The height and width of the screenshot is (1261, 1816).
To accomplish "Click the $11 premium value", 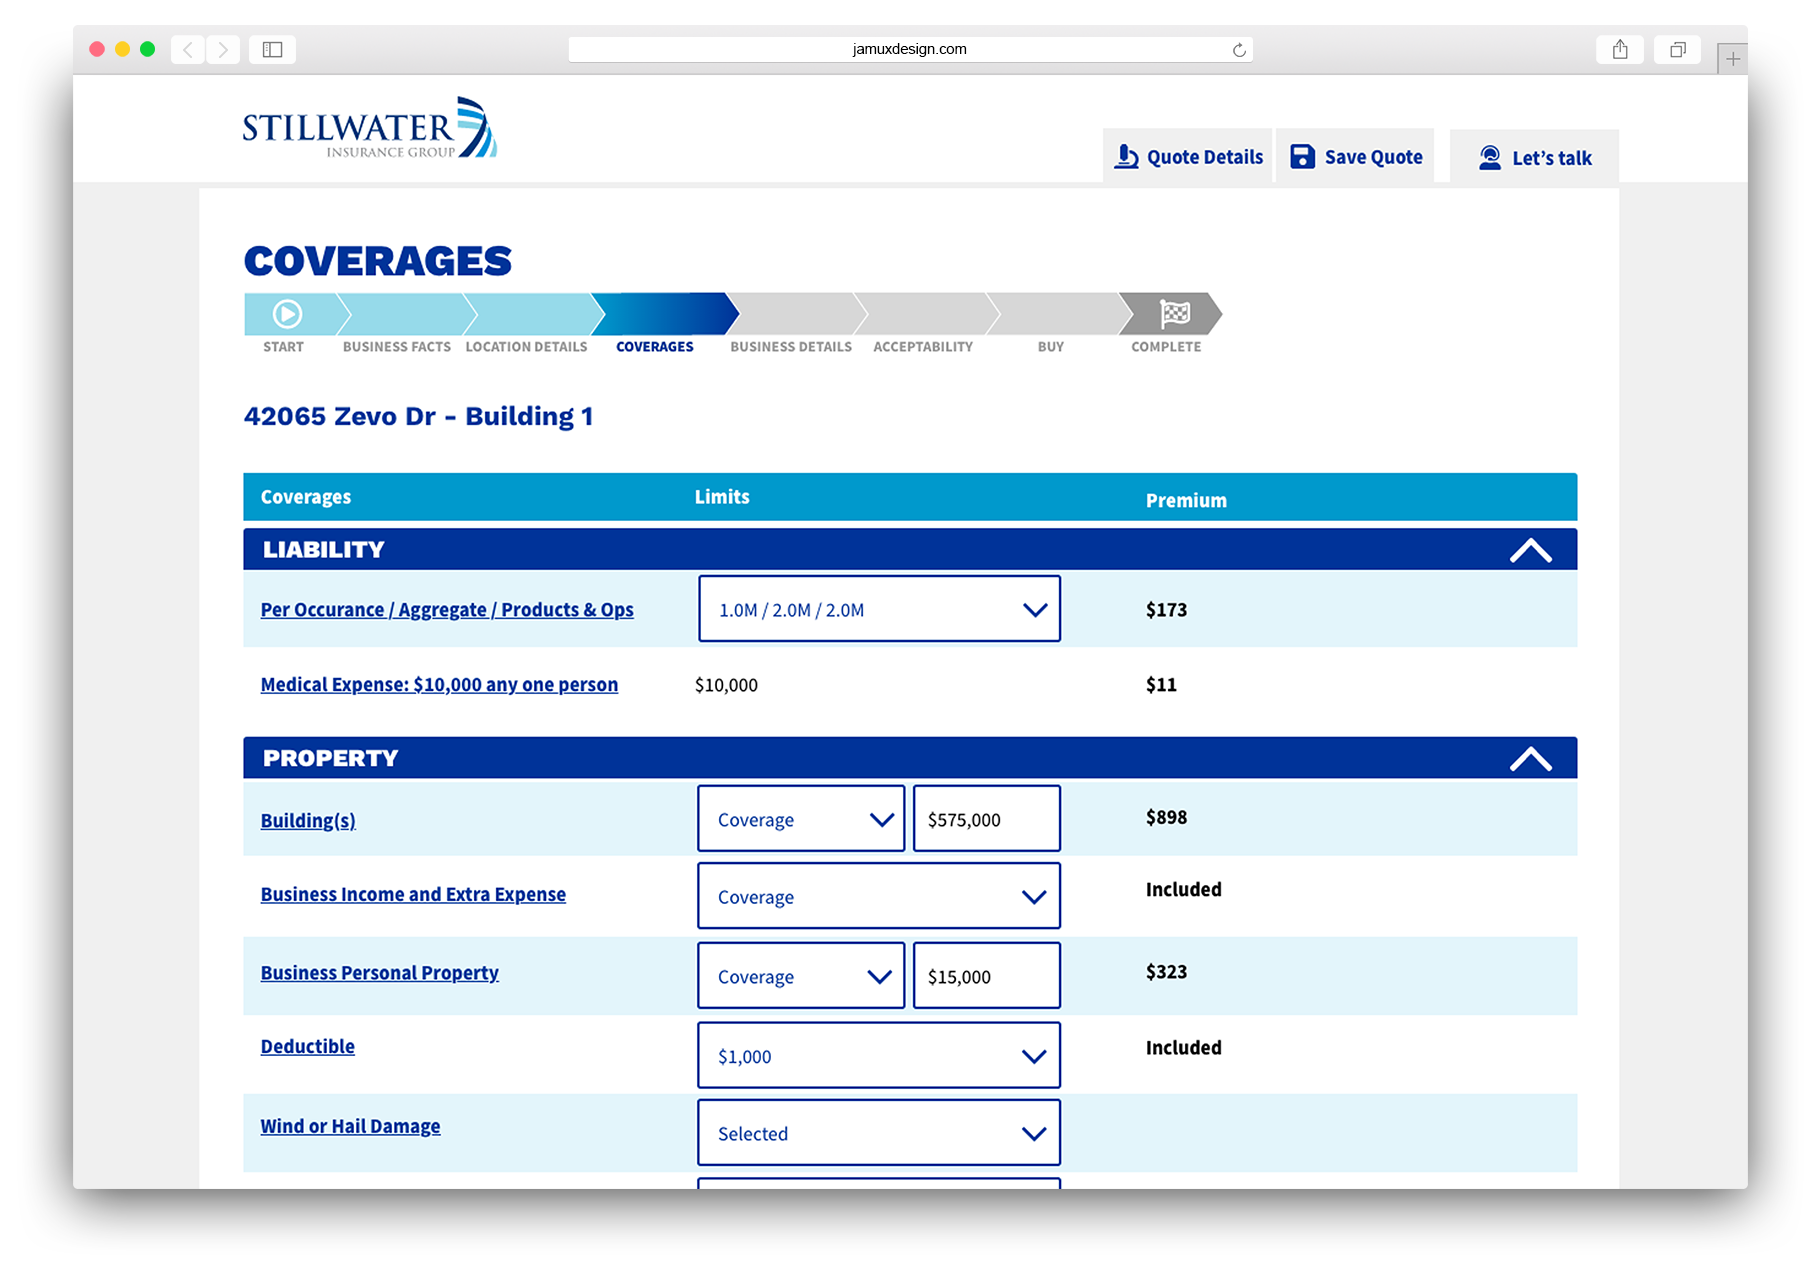I will click(x=1161, y=685).
